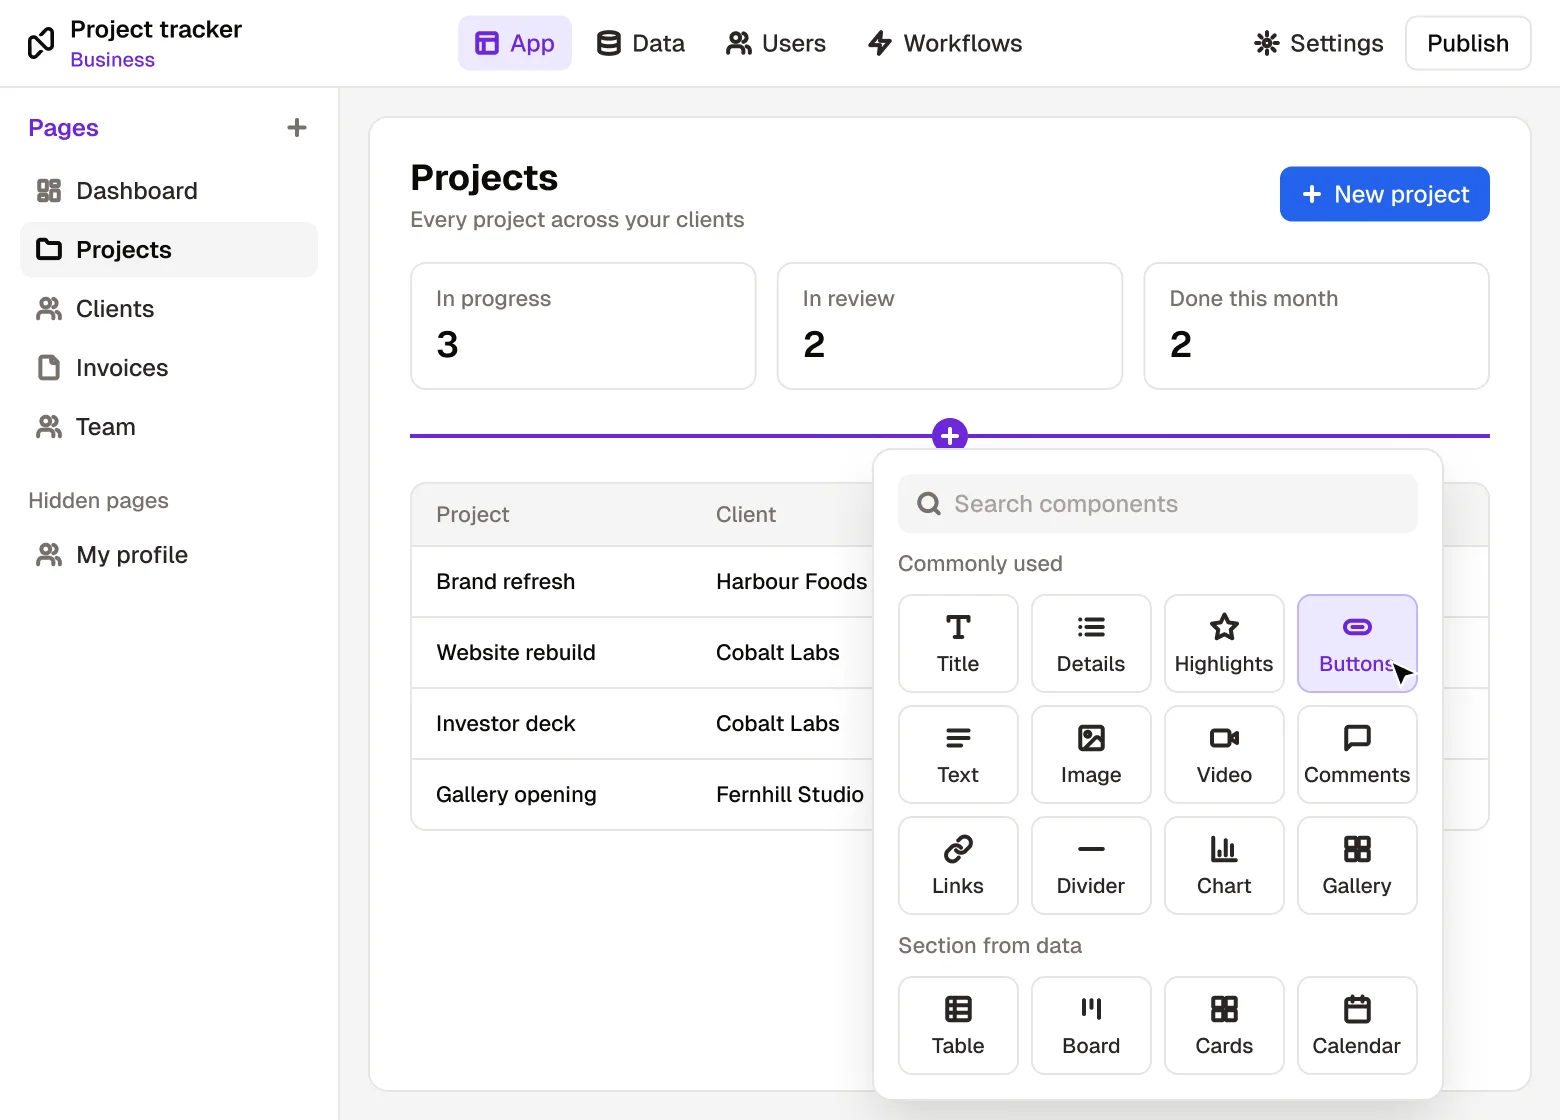Click the Project tracker logo icon
Viewport: 1560px width, 1120px height.
[41, 43]
